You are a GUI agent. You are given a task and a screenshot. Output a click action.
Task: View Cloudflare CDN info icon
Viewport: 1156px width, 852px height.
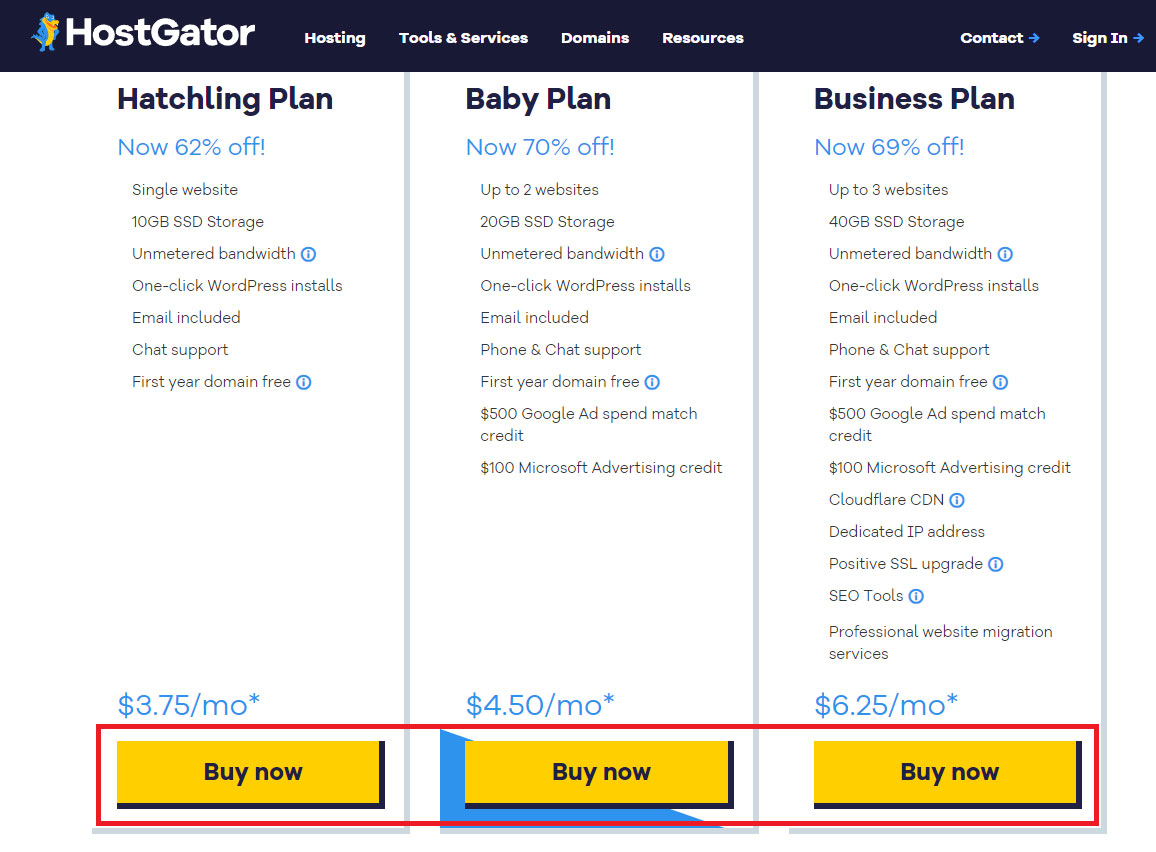(x=957, y=500)
